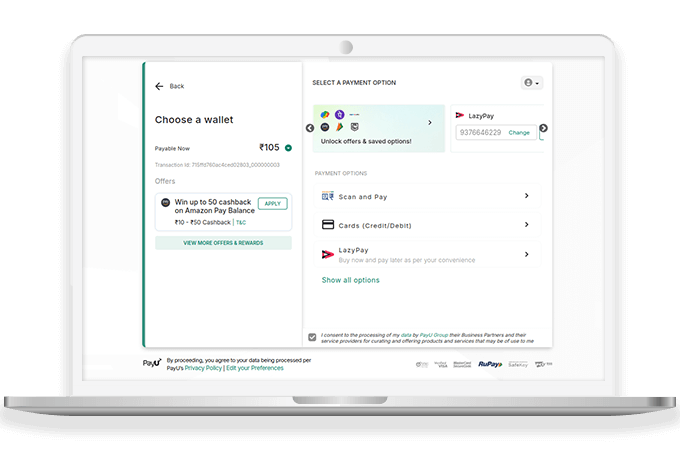Click the credit card icon
Viewport: 680px width, 450px height.
[x=328, y=225]
